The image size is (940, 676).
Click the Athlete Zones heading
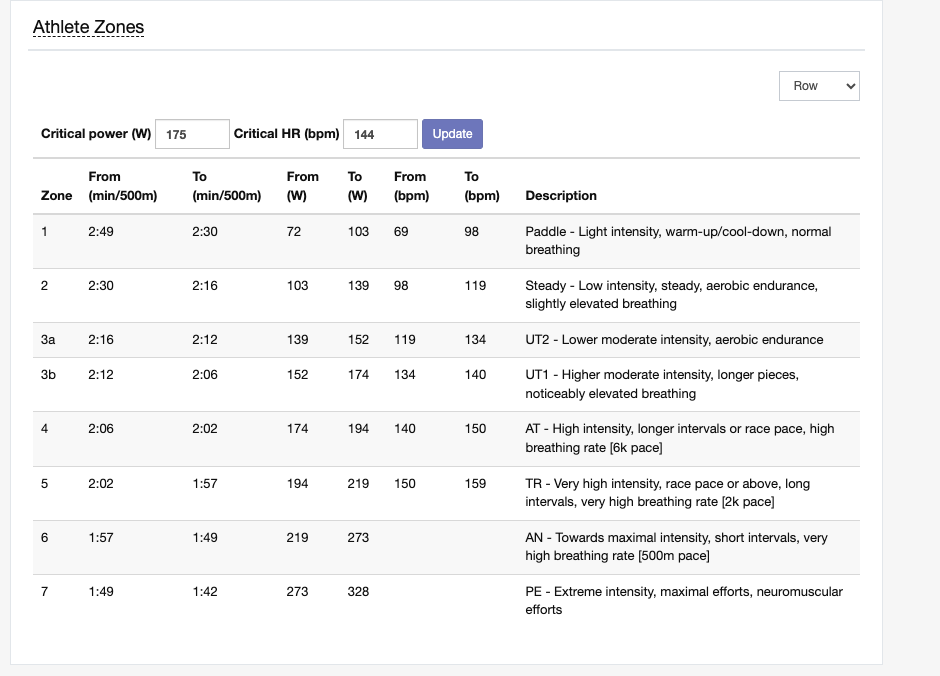tap(88, 27)
